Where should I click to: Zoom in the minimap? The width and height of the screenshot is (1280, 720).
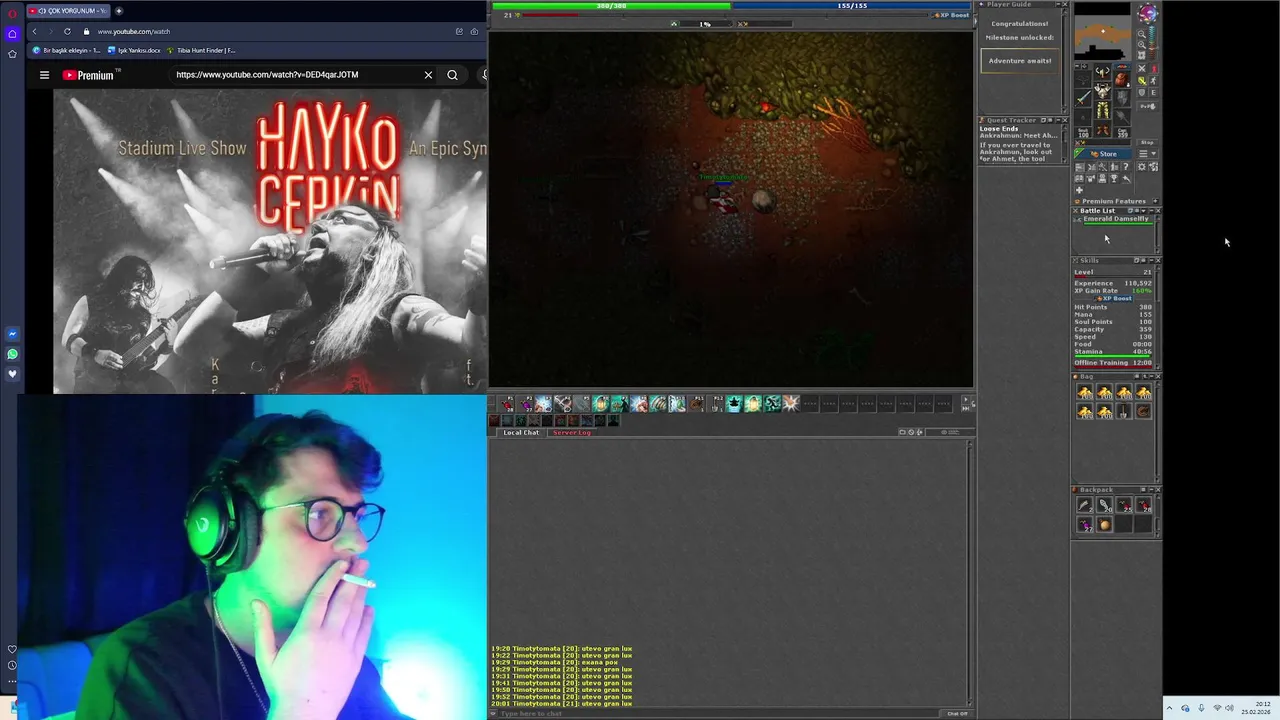point(1142,45)
